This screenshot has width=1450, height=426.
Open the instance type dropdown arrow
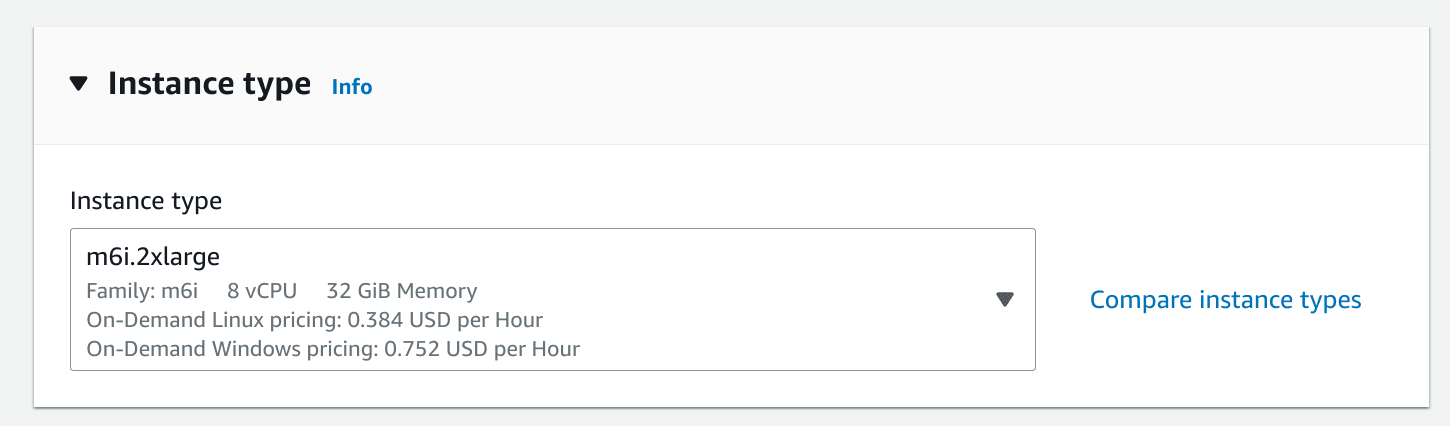[1005, 299]
